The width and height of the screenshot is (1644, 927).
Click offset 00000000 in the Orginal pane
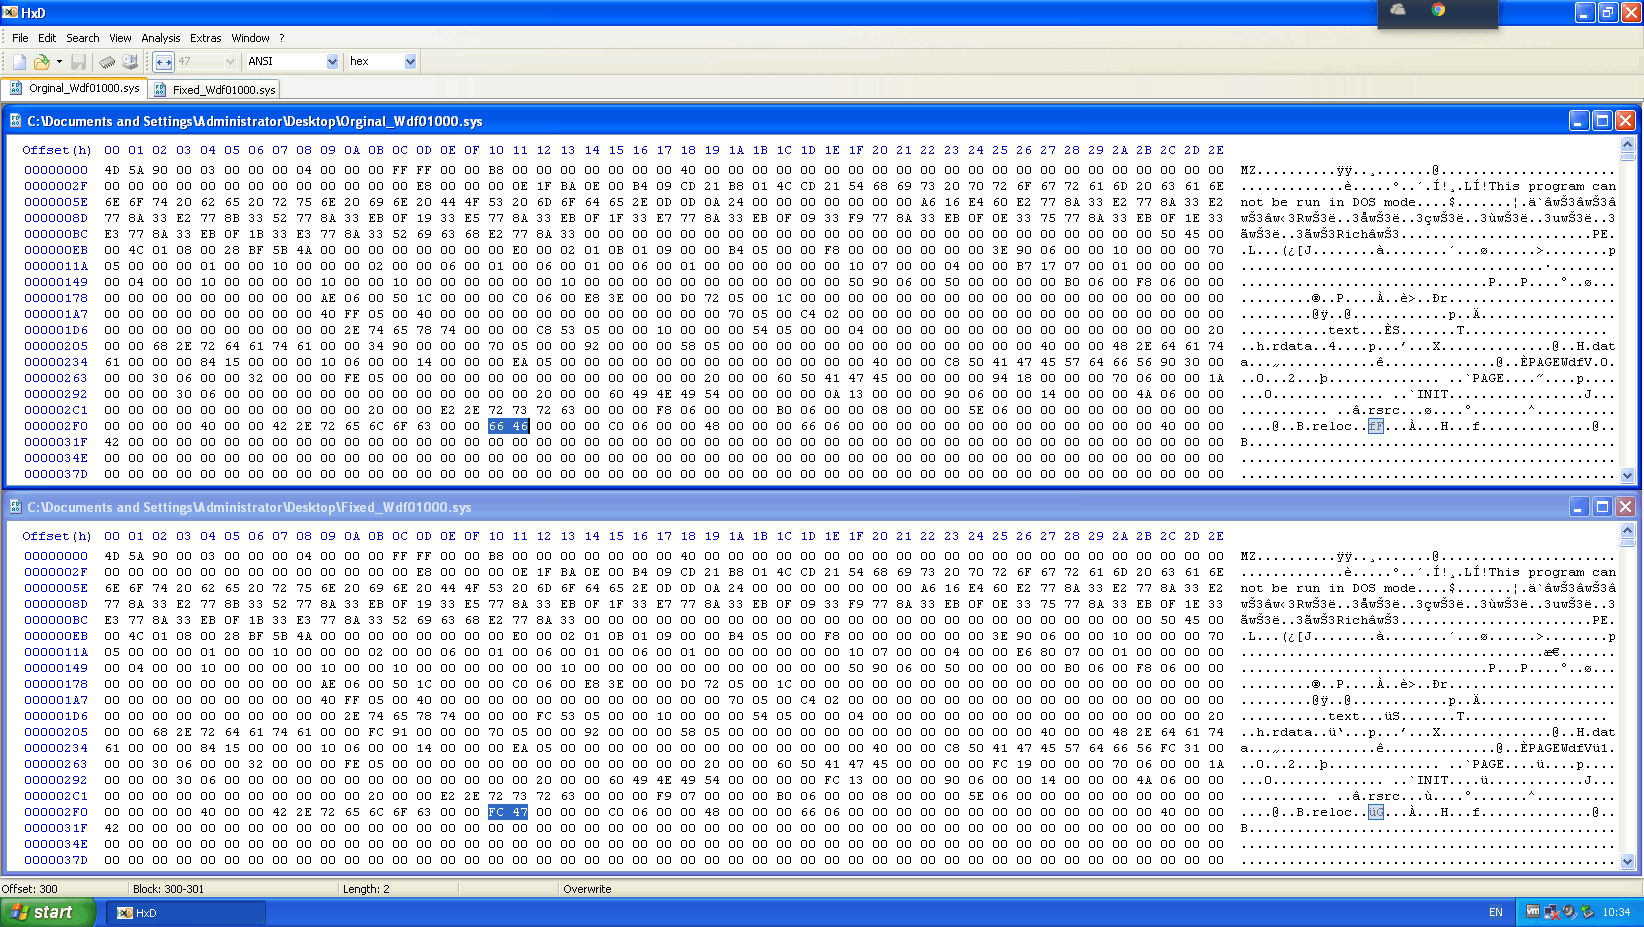pos(56,170)
